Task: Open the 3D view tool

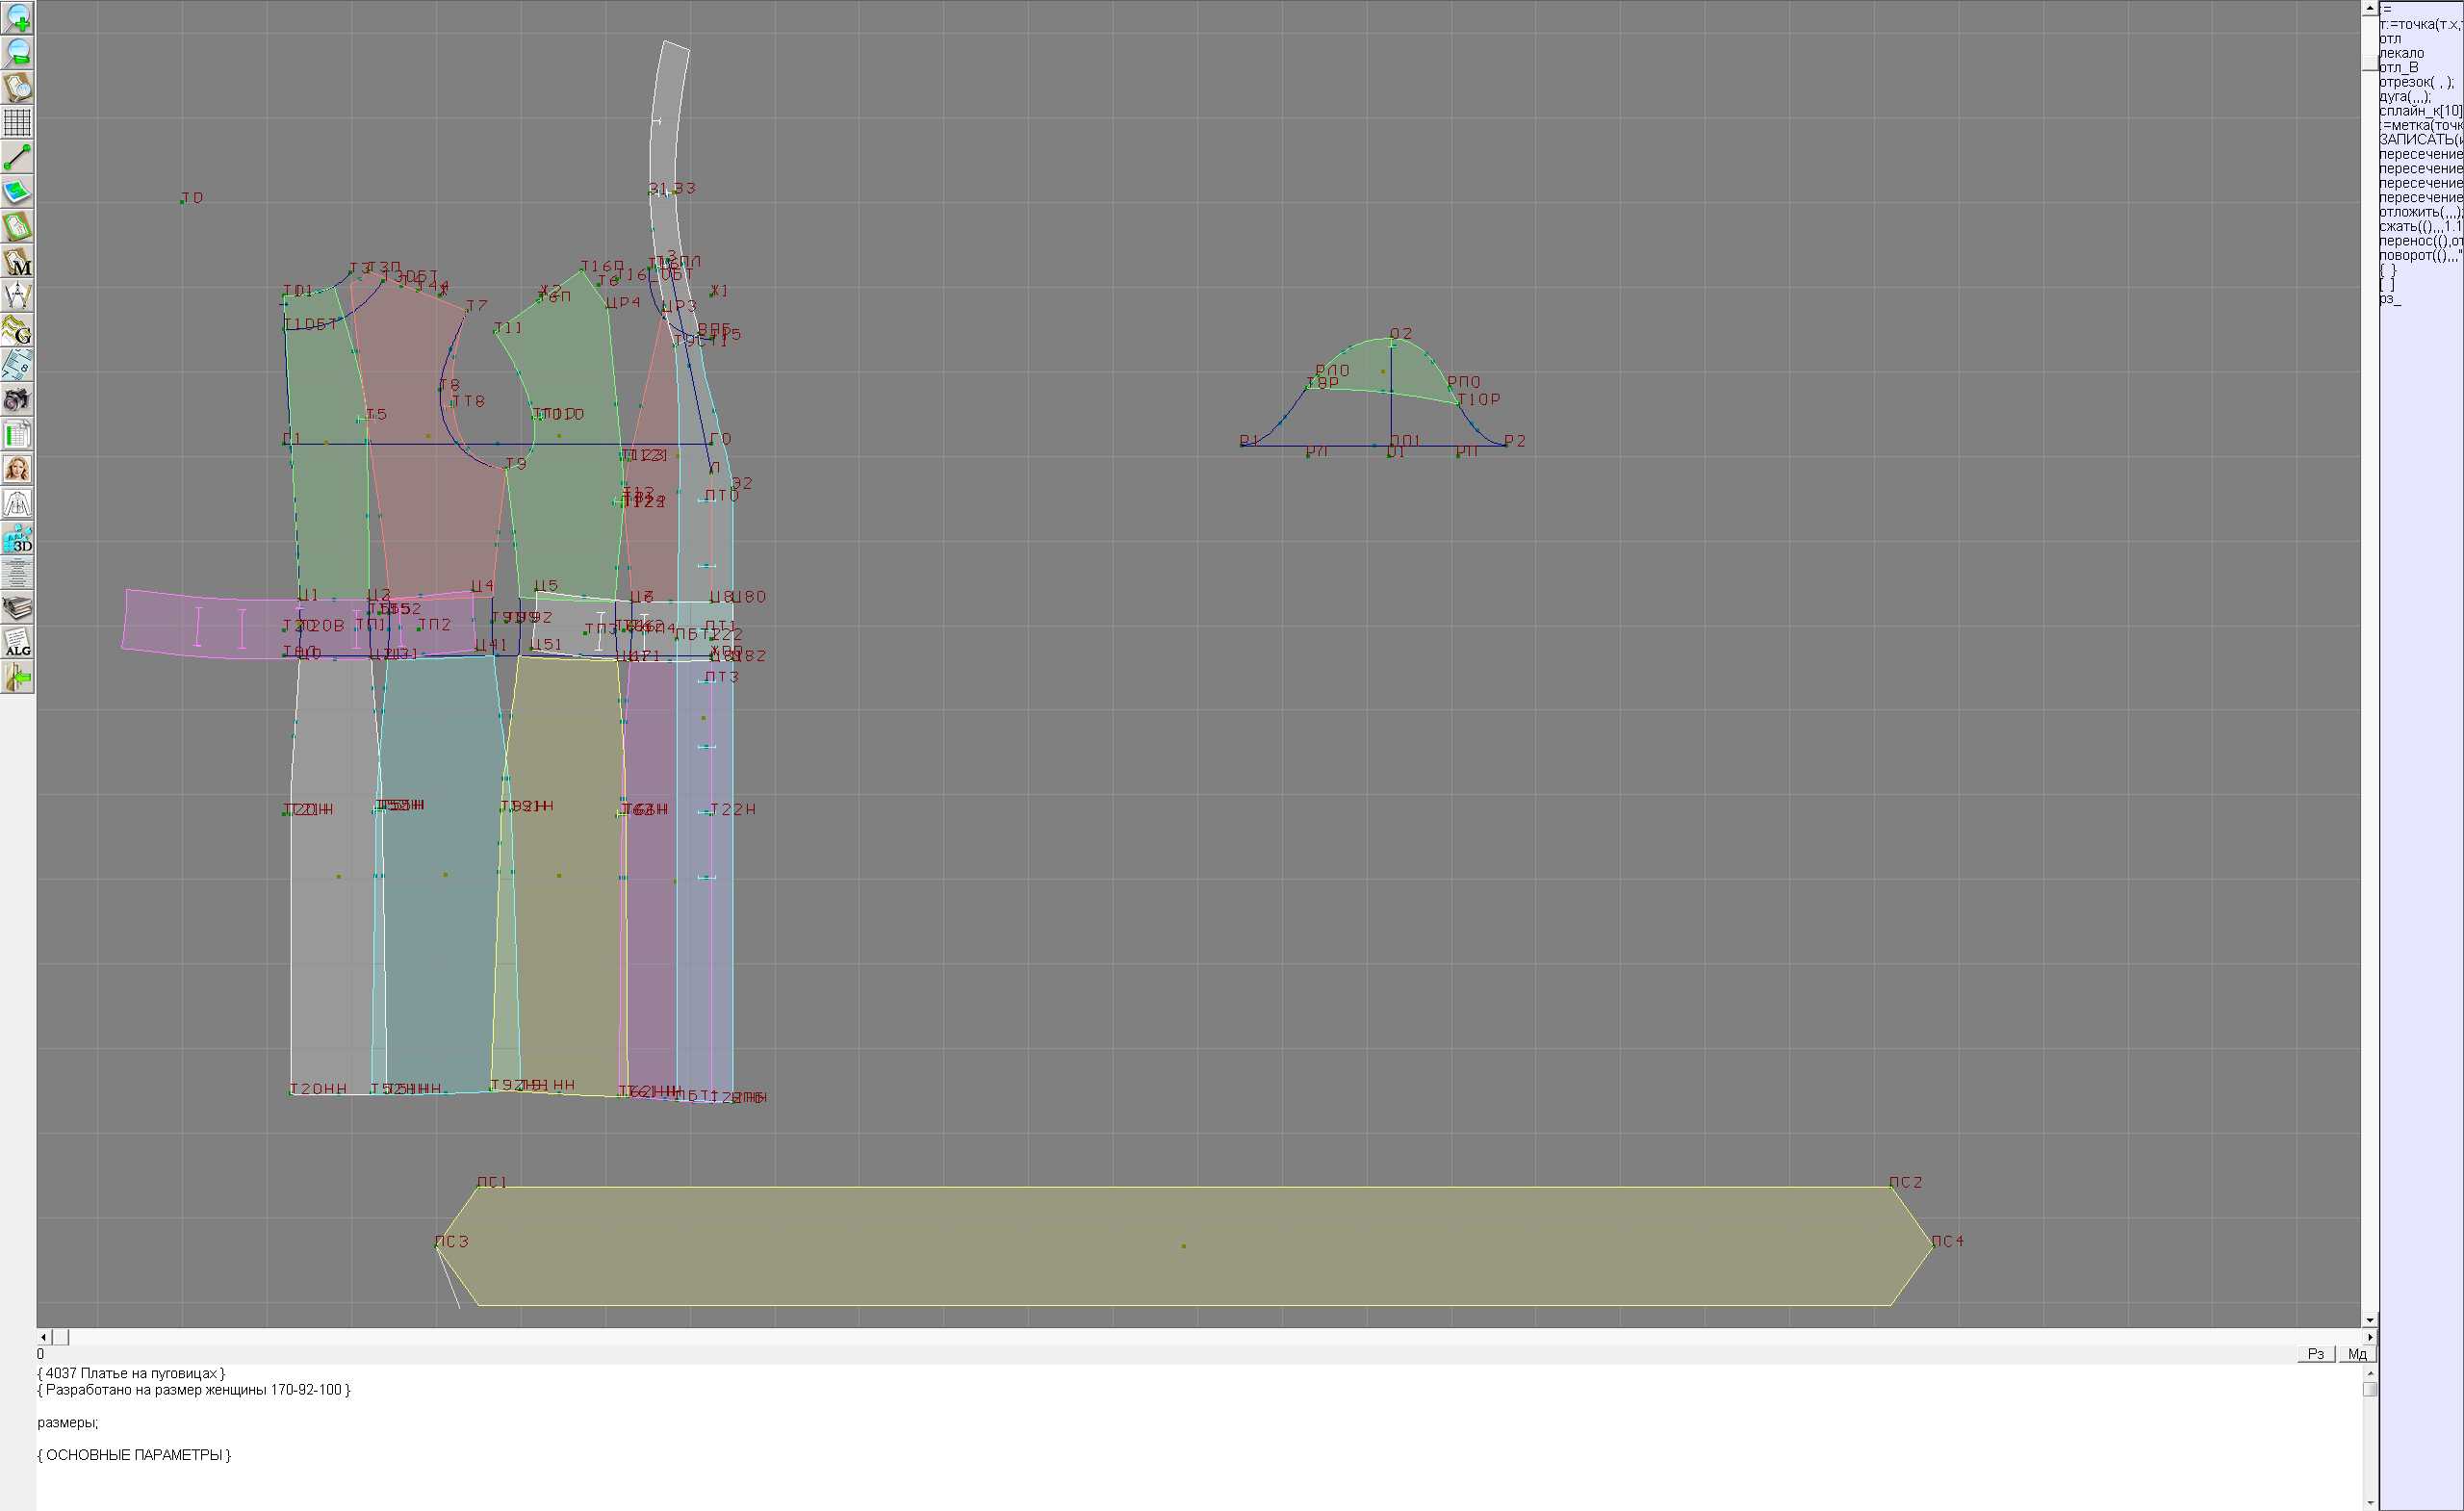Action: pos(17,538)
